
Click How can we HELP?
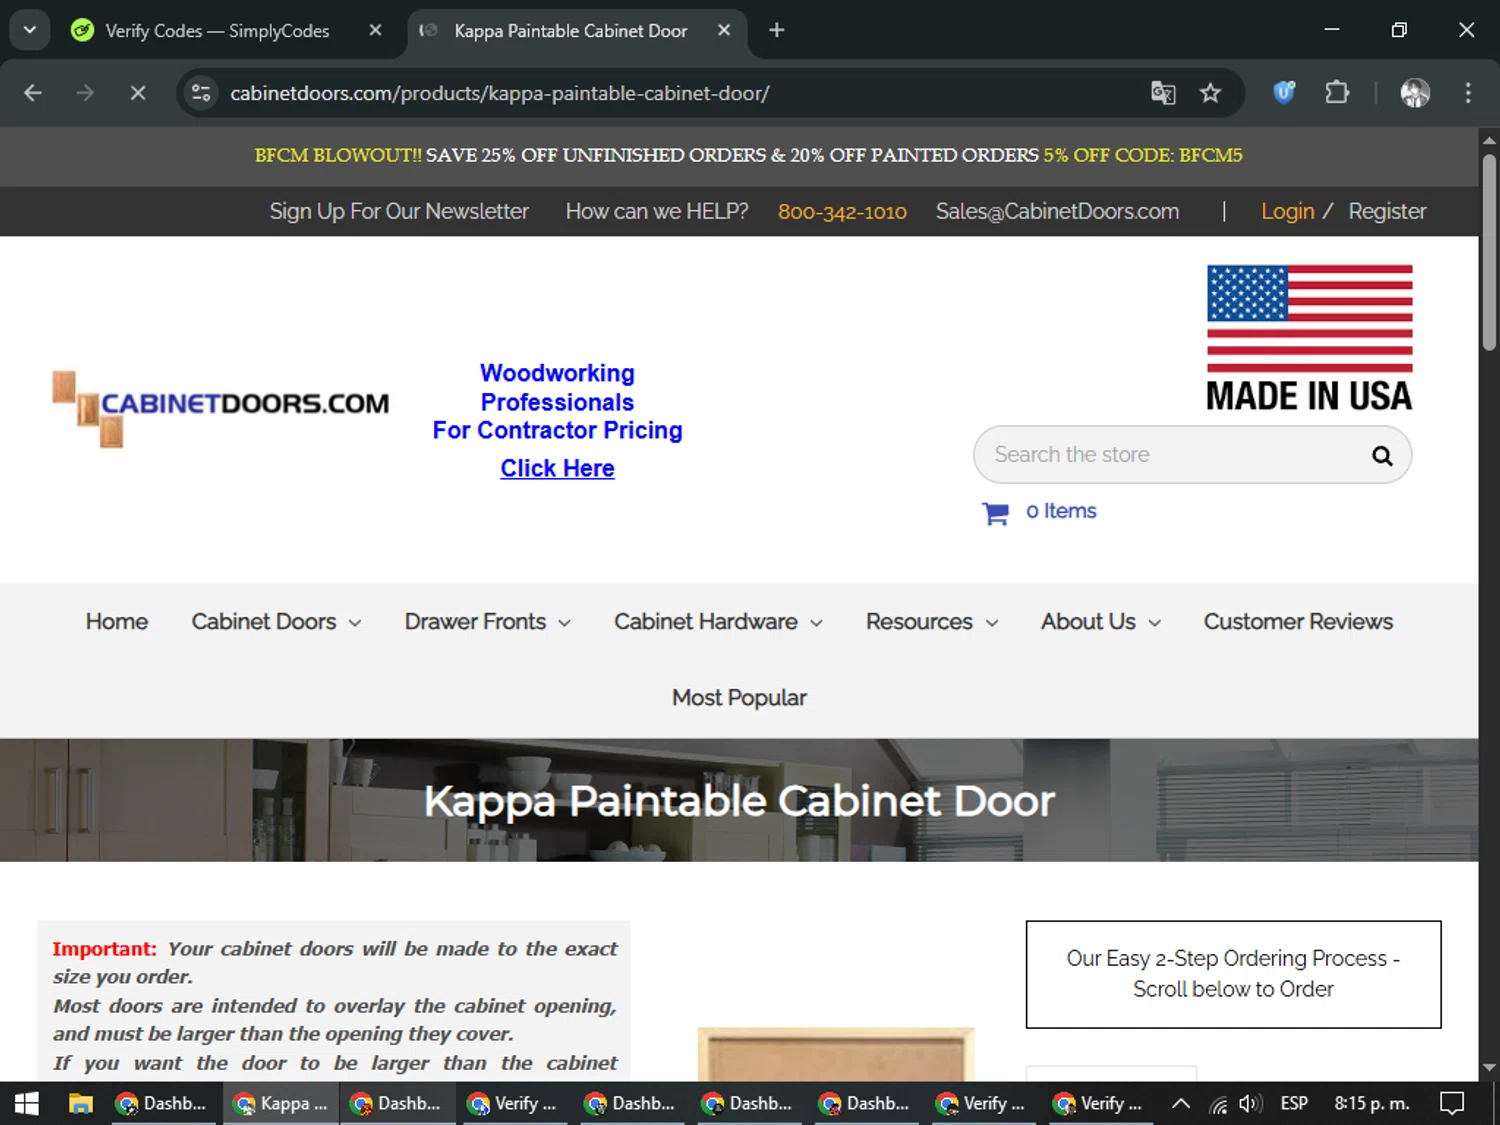pyautogui.click(x=657, y=212)
